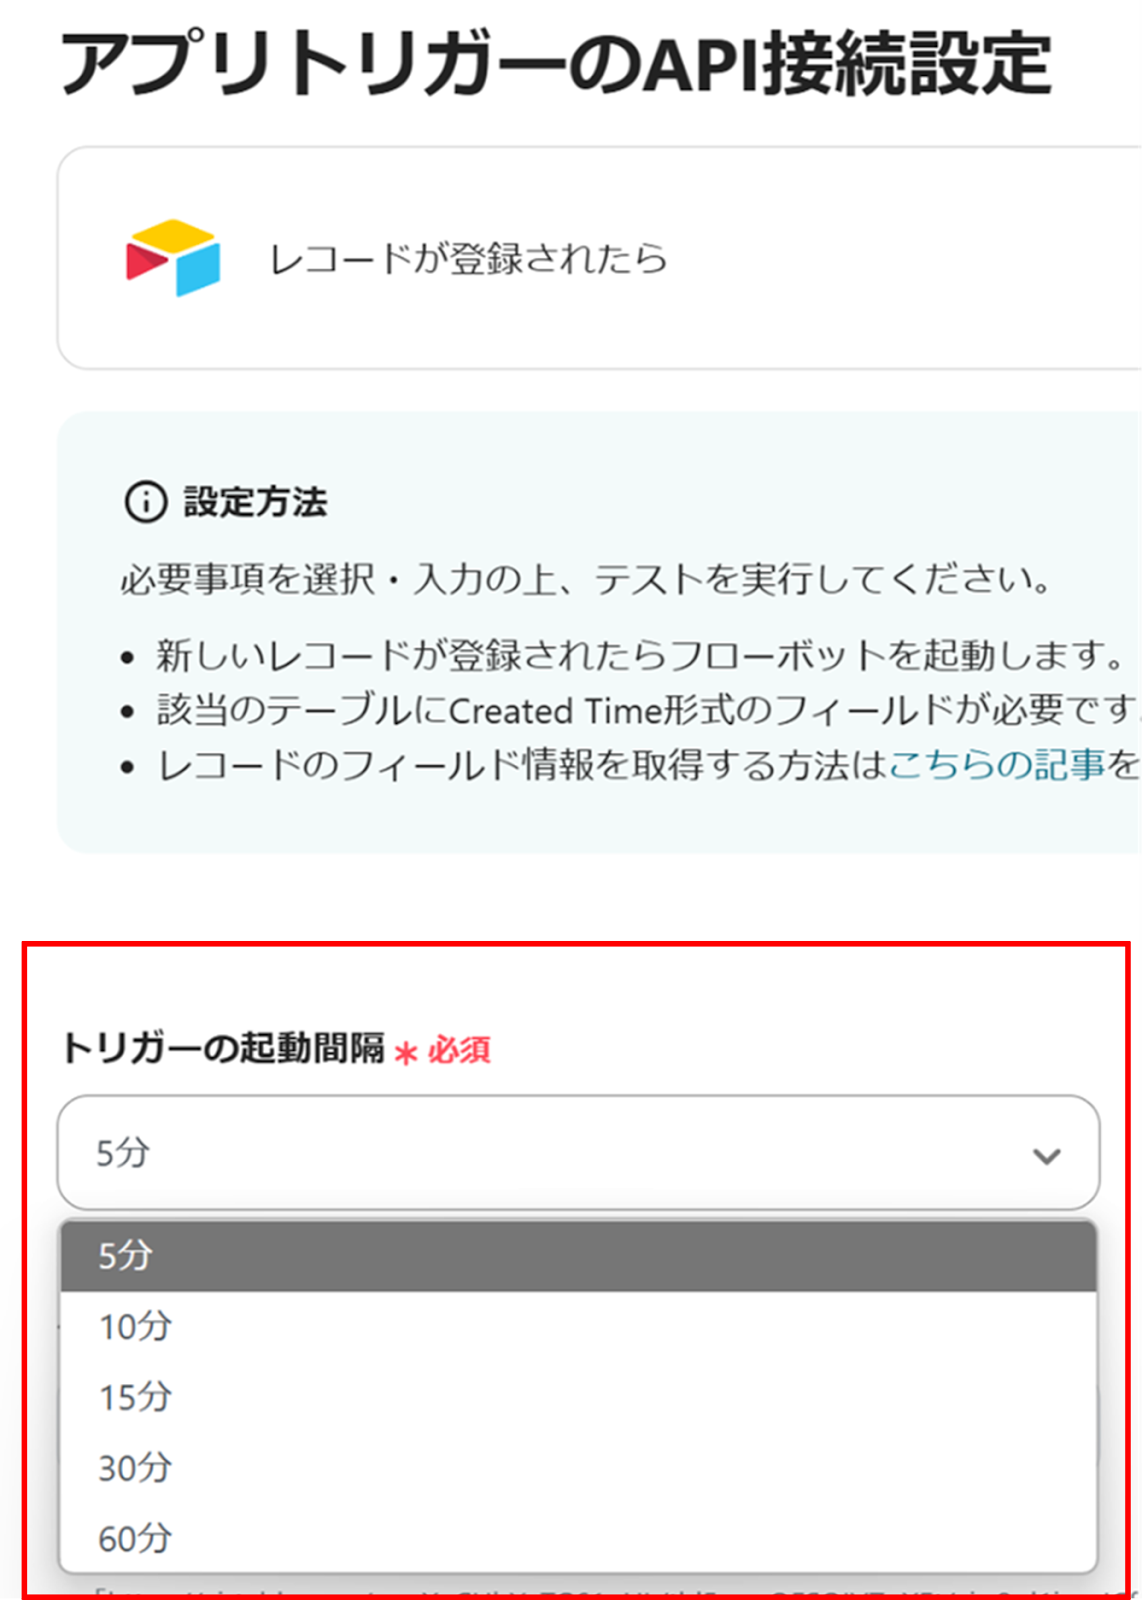Click the red asterisk required marker
Image resolution: width=1142 pixels, height=1600 pixels.
(x=405, y=1053)
